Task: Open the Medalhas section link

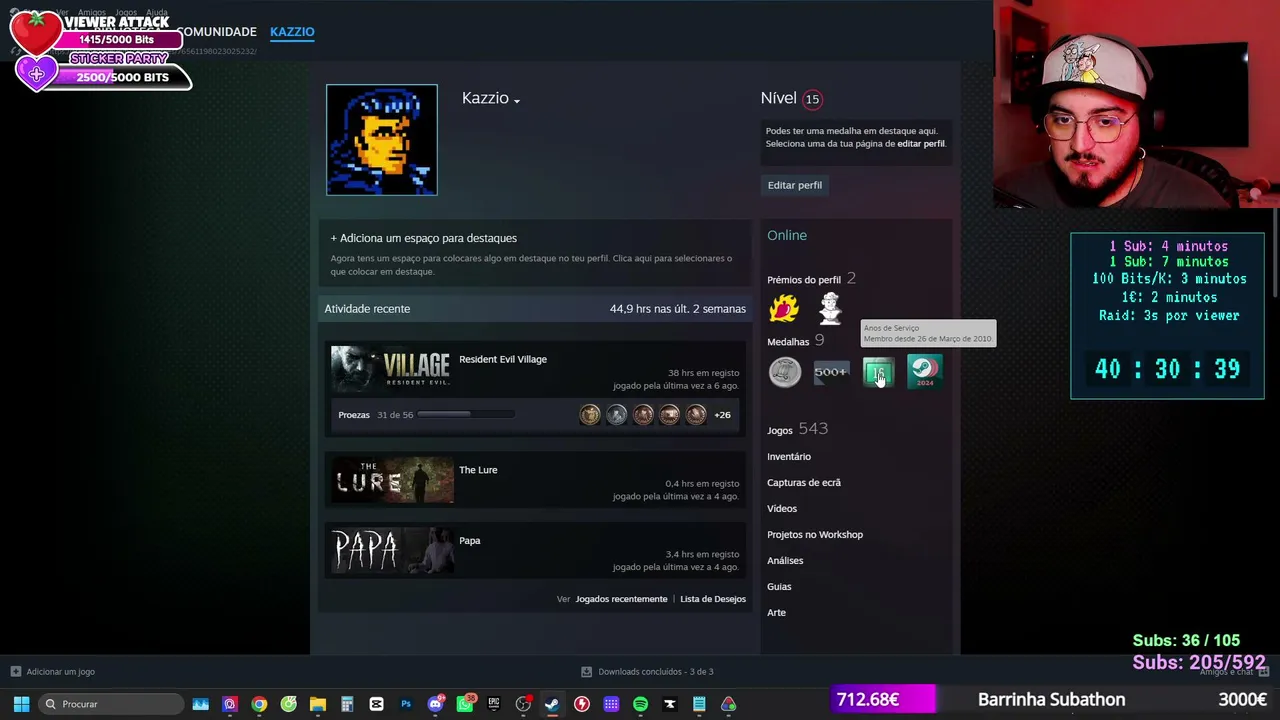Action: point(788,342)
